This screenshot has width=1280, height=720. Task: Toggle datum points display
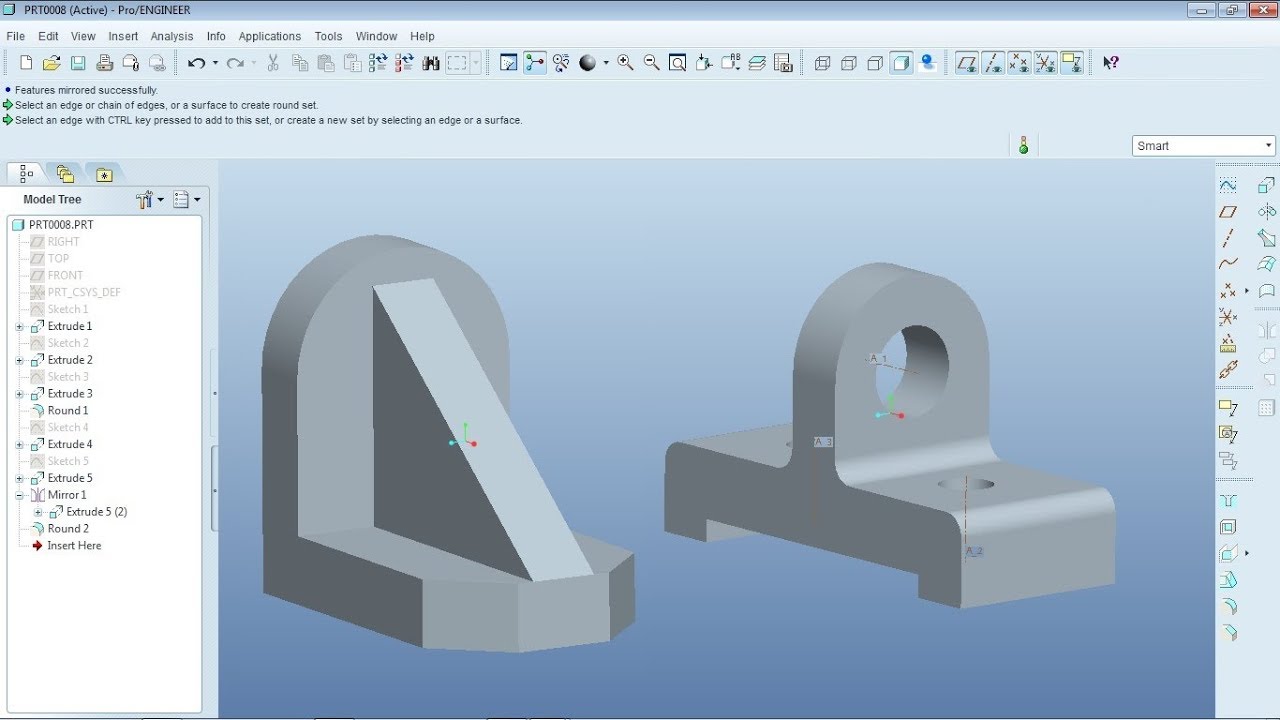pos(1019,63)
